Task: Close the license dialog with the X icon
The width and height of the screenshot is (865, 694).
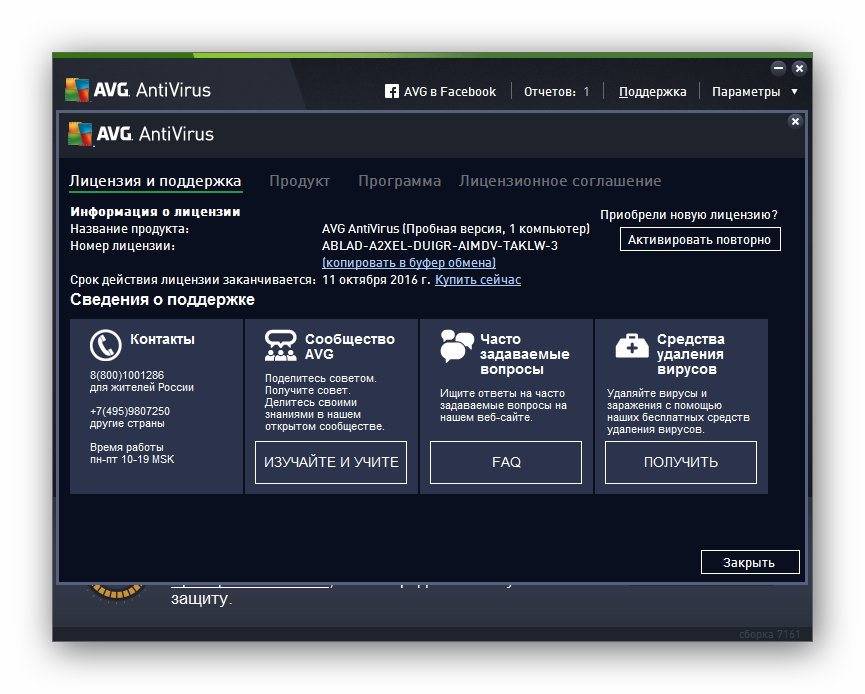Action: coord(795,121)
